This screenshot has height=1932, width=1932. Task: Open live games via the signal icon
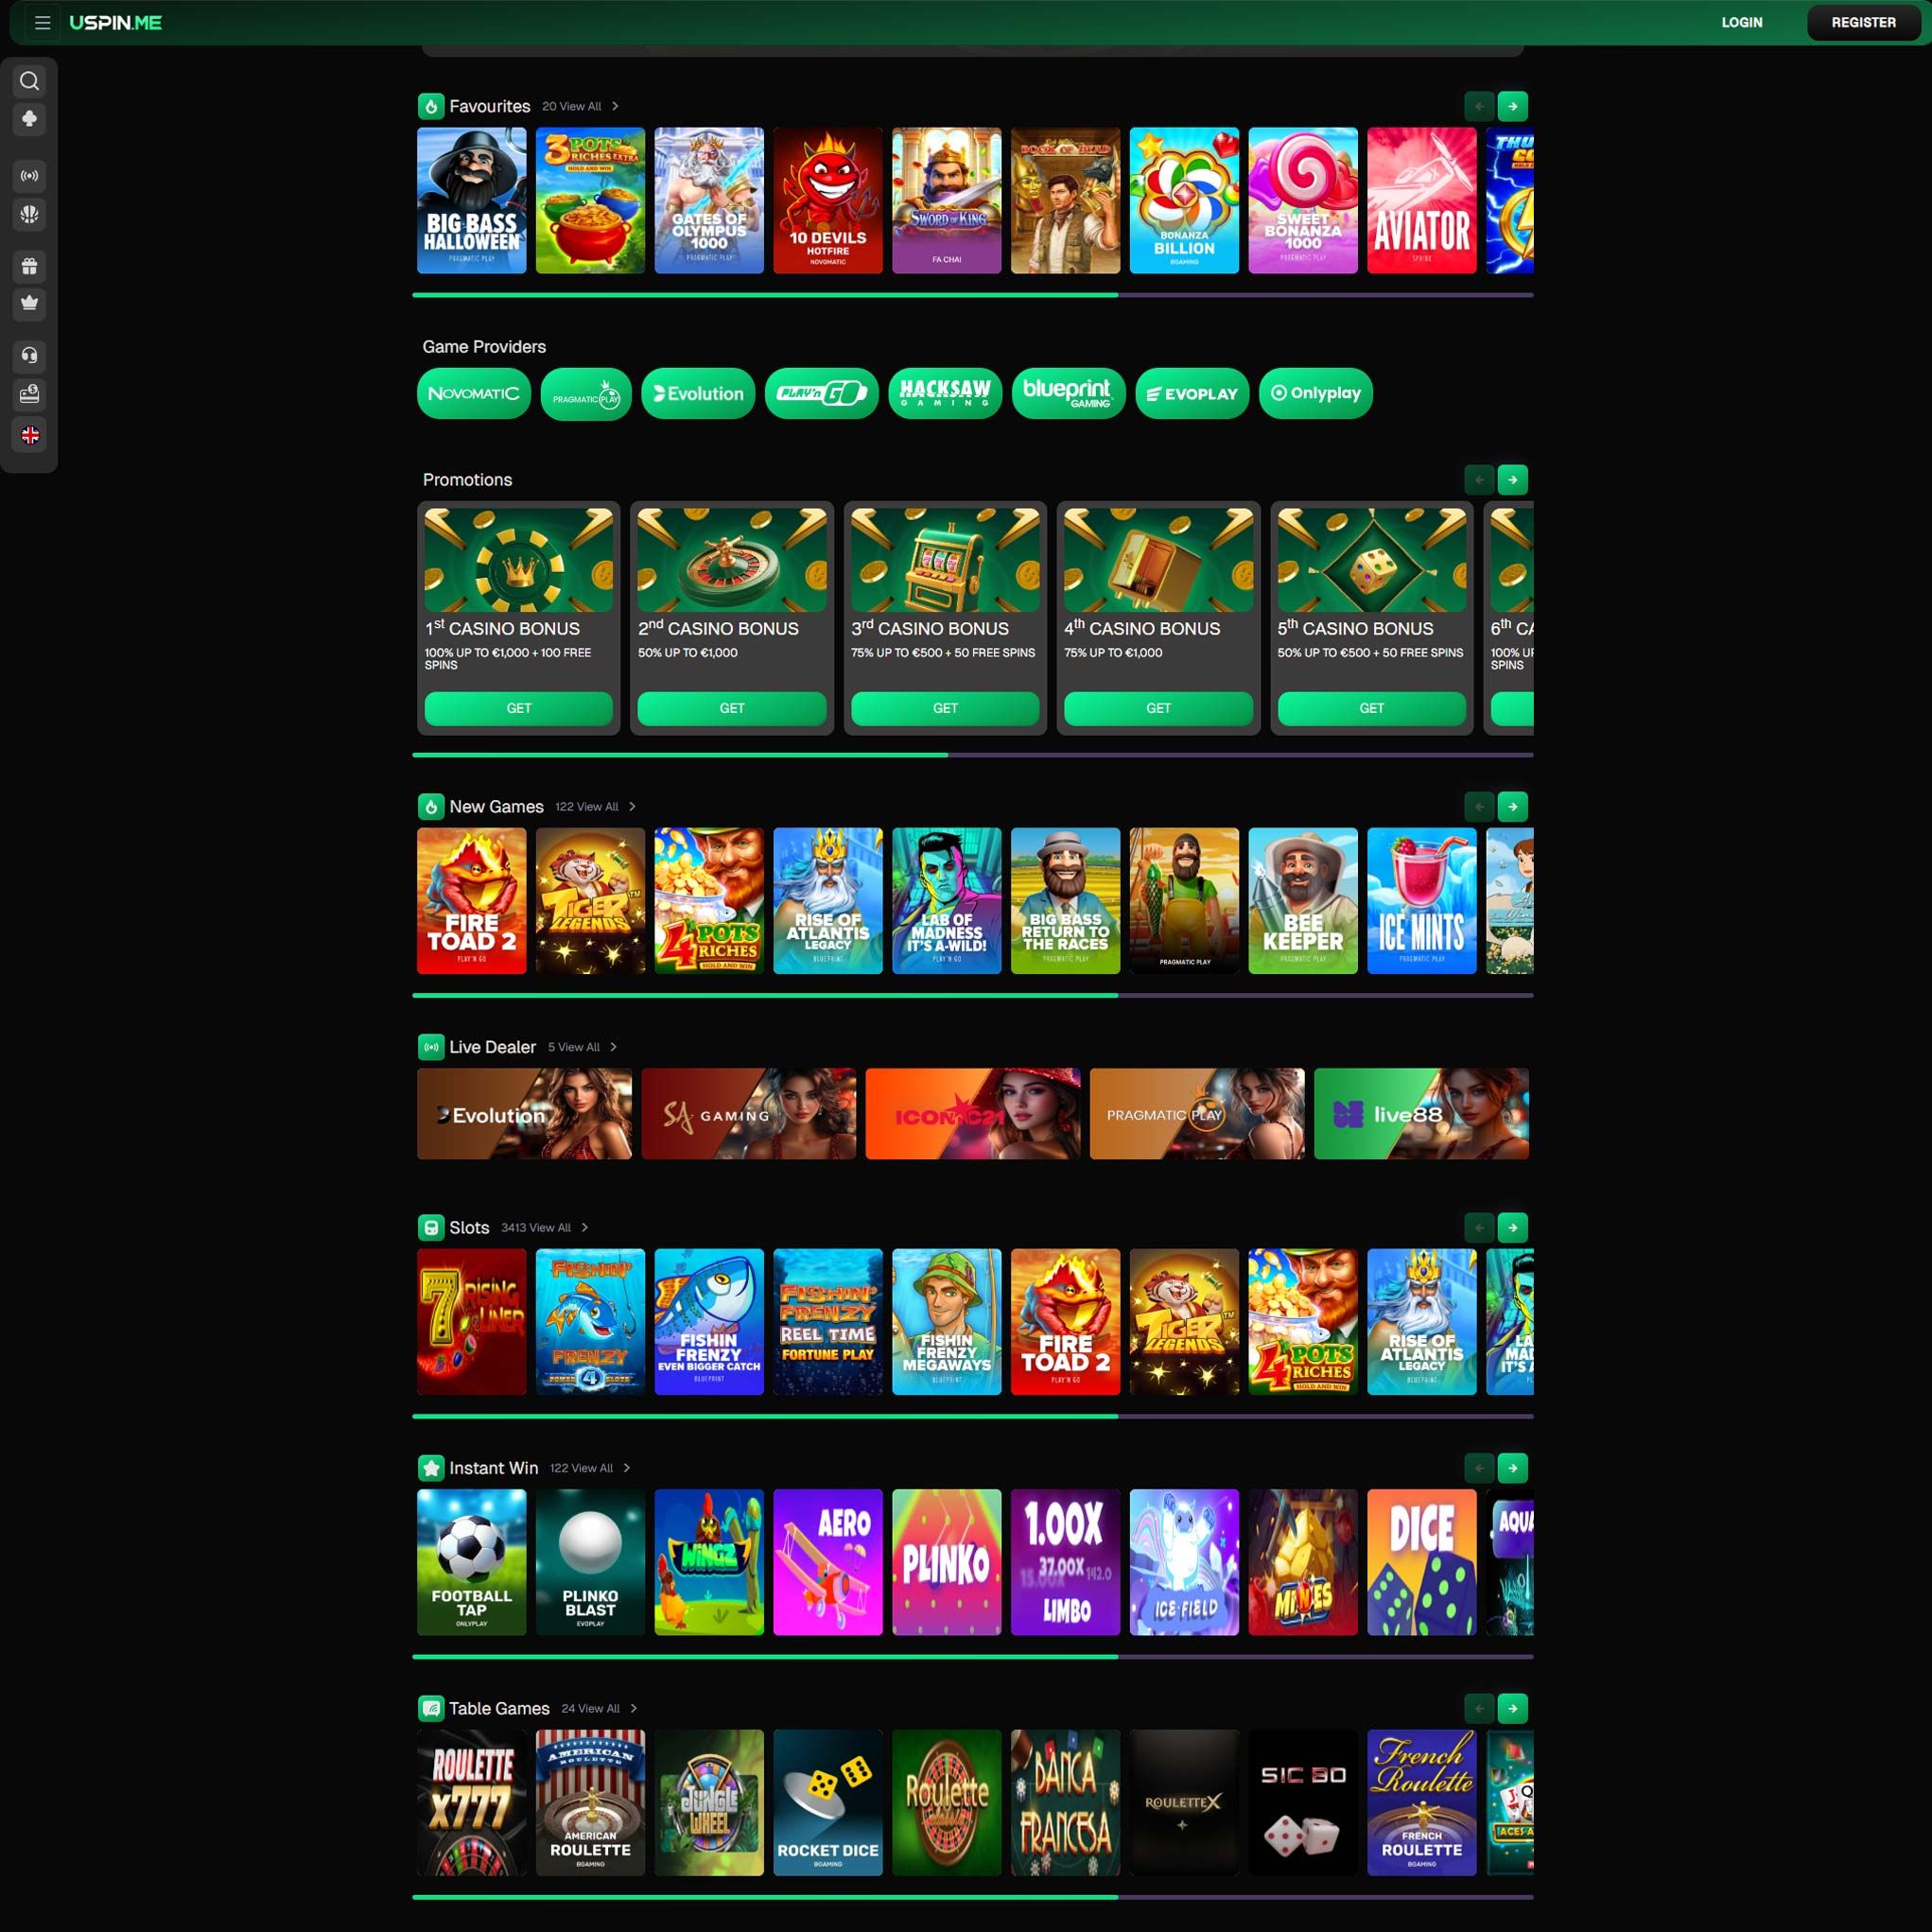(29, 176)
